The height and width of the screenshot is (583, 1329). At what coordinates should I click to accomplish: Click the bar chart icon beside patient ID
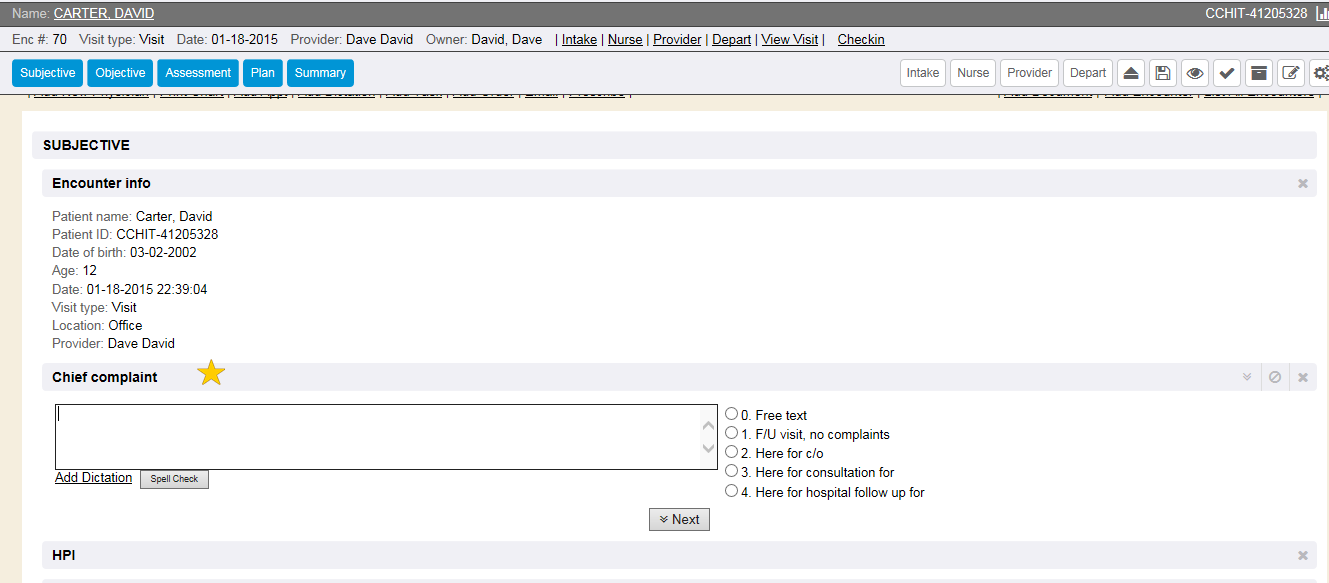(1321, 14)
